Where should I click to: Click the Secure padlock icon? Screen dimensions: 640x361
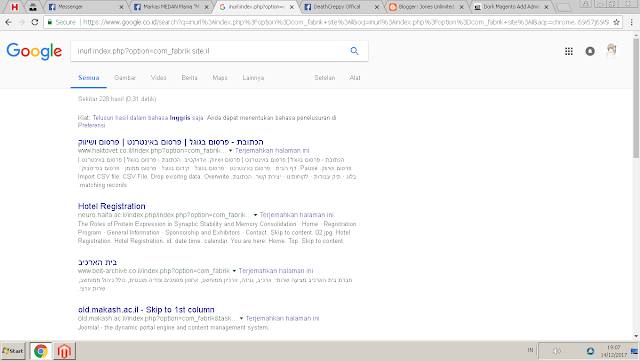tap(50, 22)
